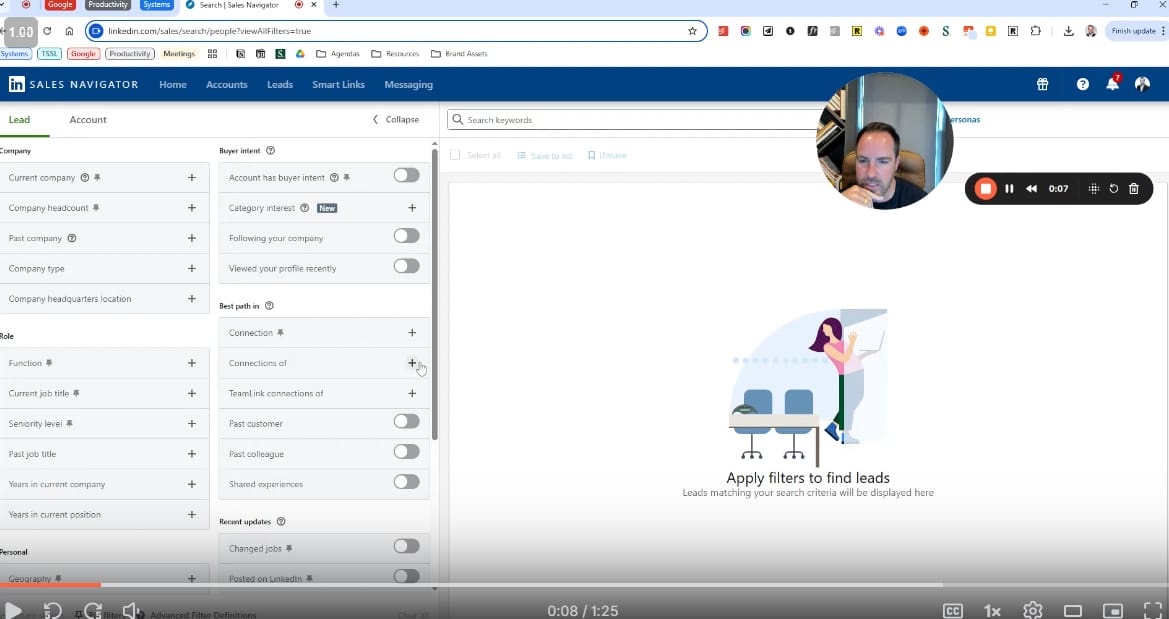Open Smart Links in navigation
Viewport: 1169px width, 619px height.
(x=338, y=84)
